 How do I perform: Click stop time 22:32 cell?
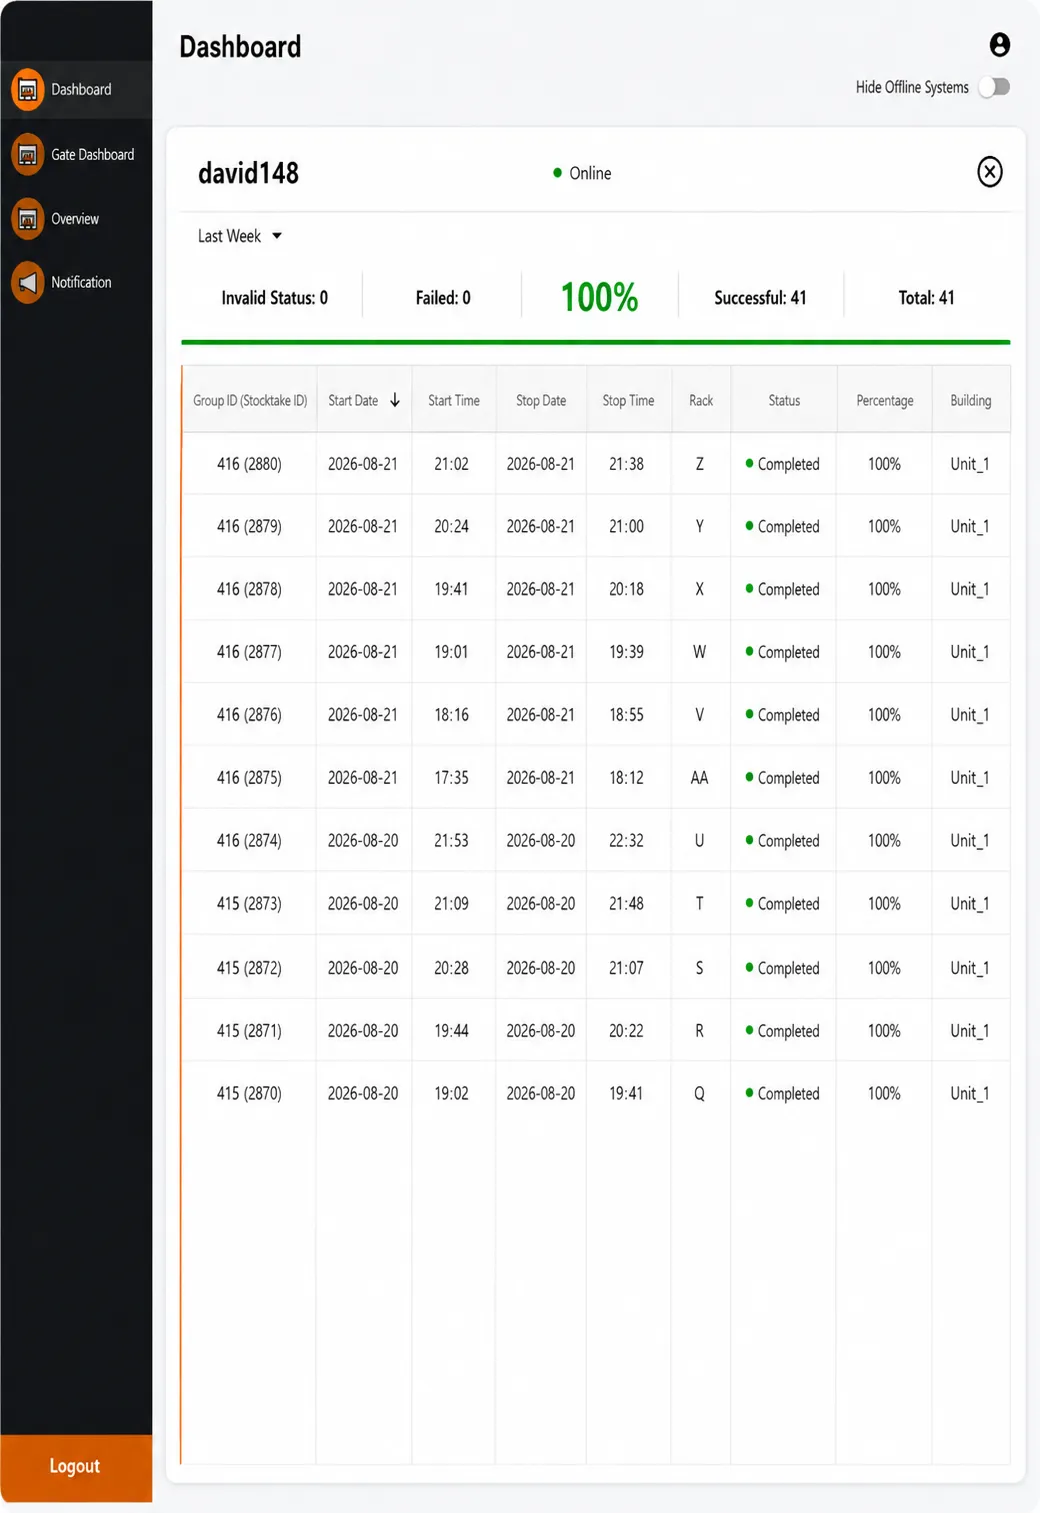pyautogui.click(x=627, y=841)
